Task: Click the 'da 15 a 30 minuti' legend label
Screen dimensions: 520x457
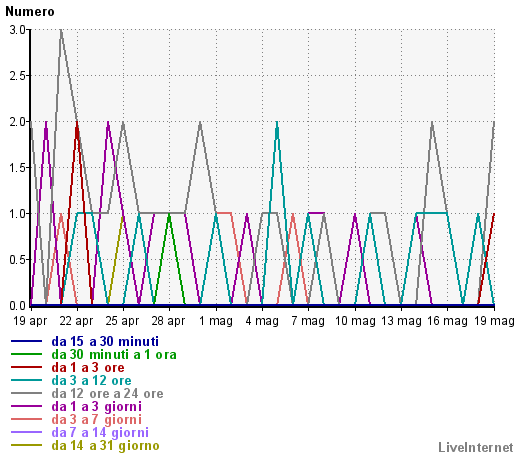Action: tap(105, 342)
